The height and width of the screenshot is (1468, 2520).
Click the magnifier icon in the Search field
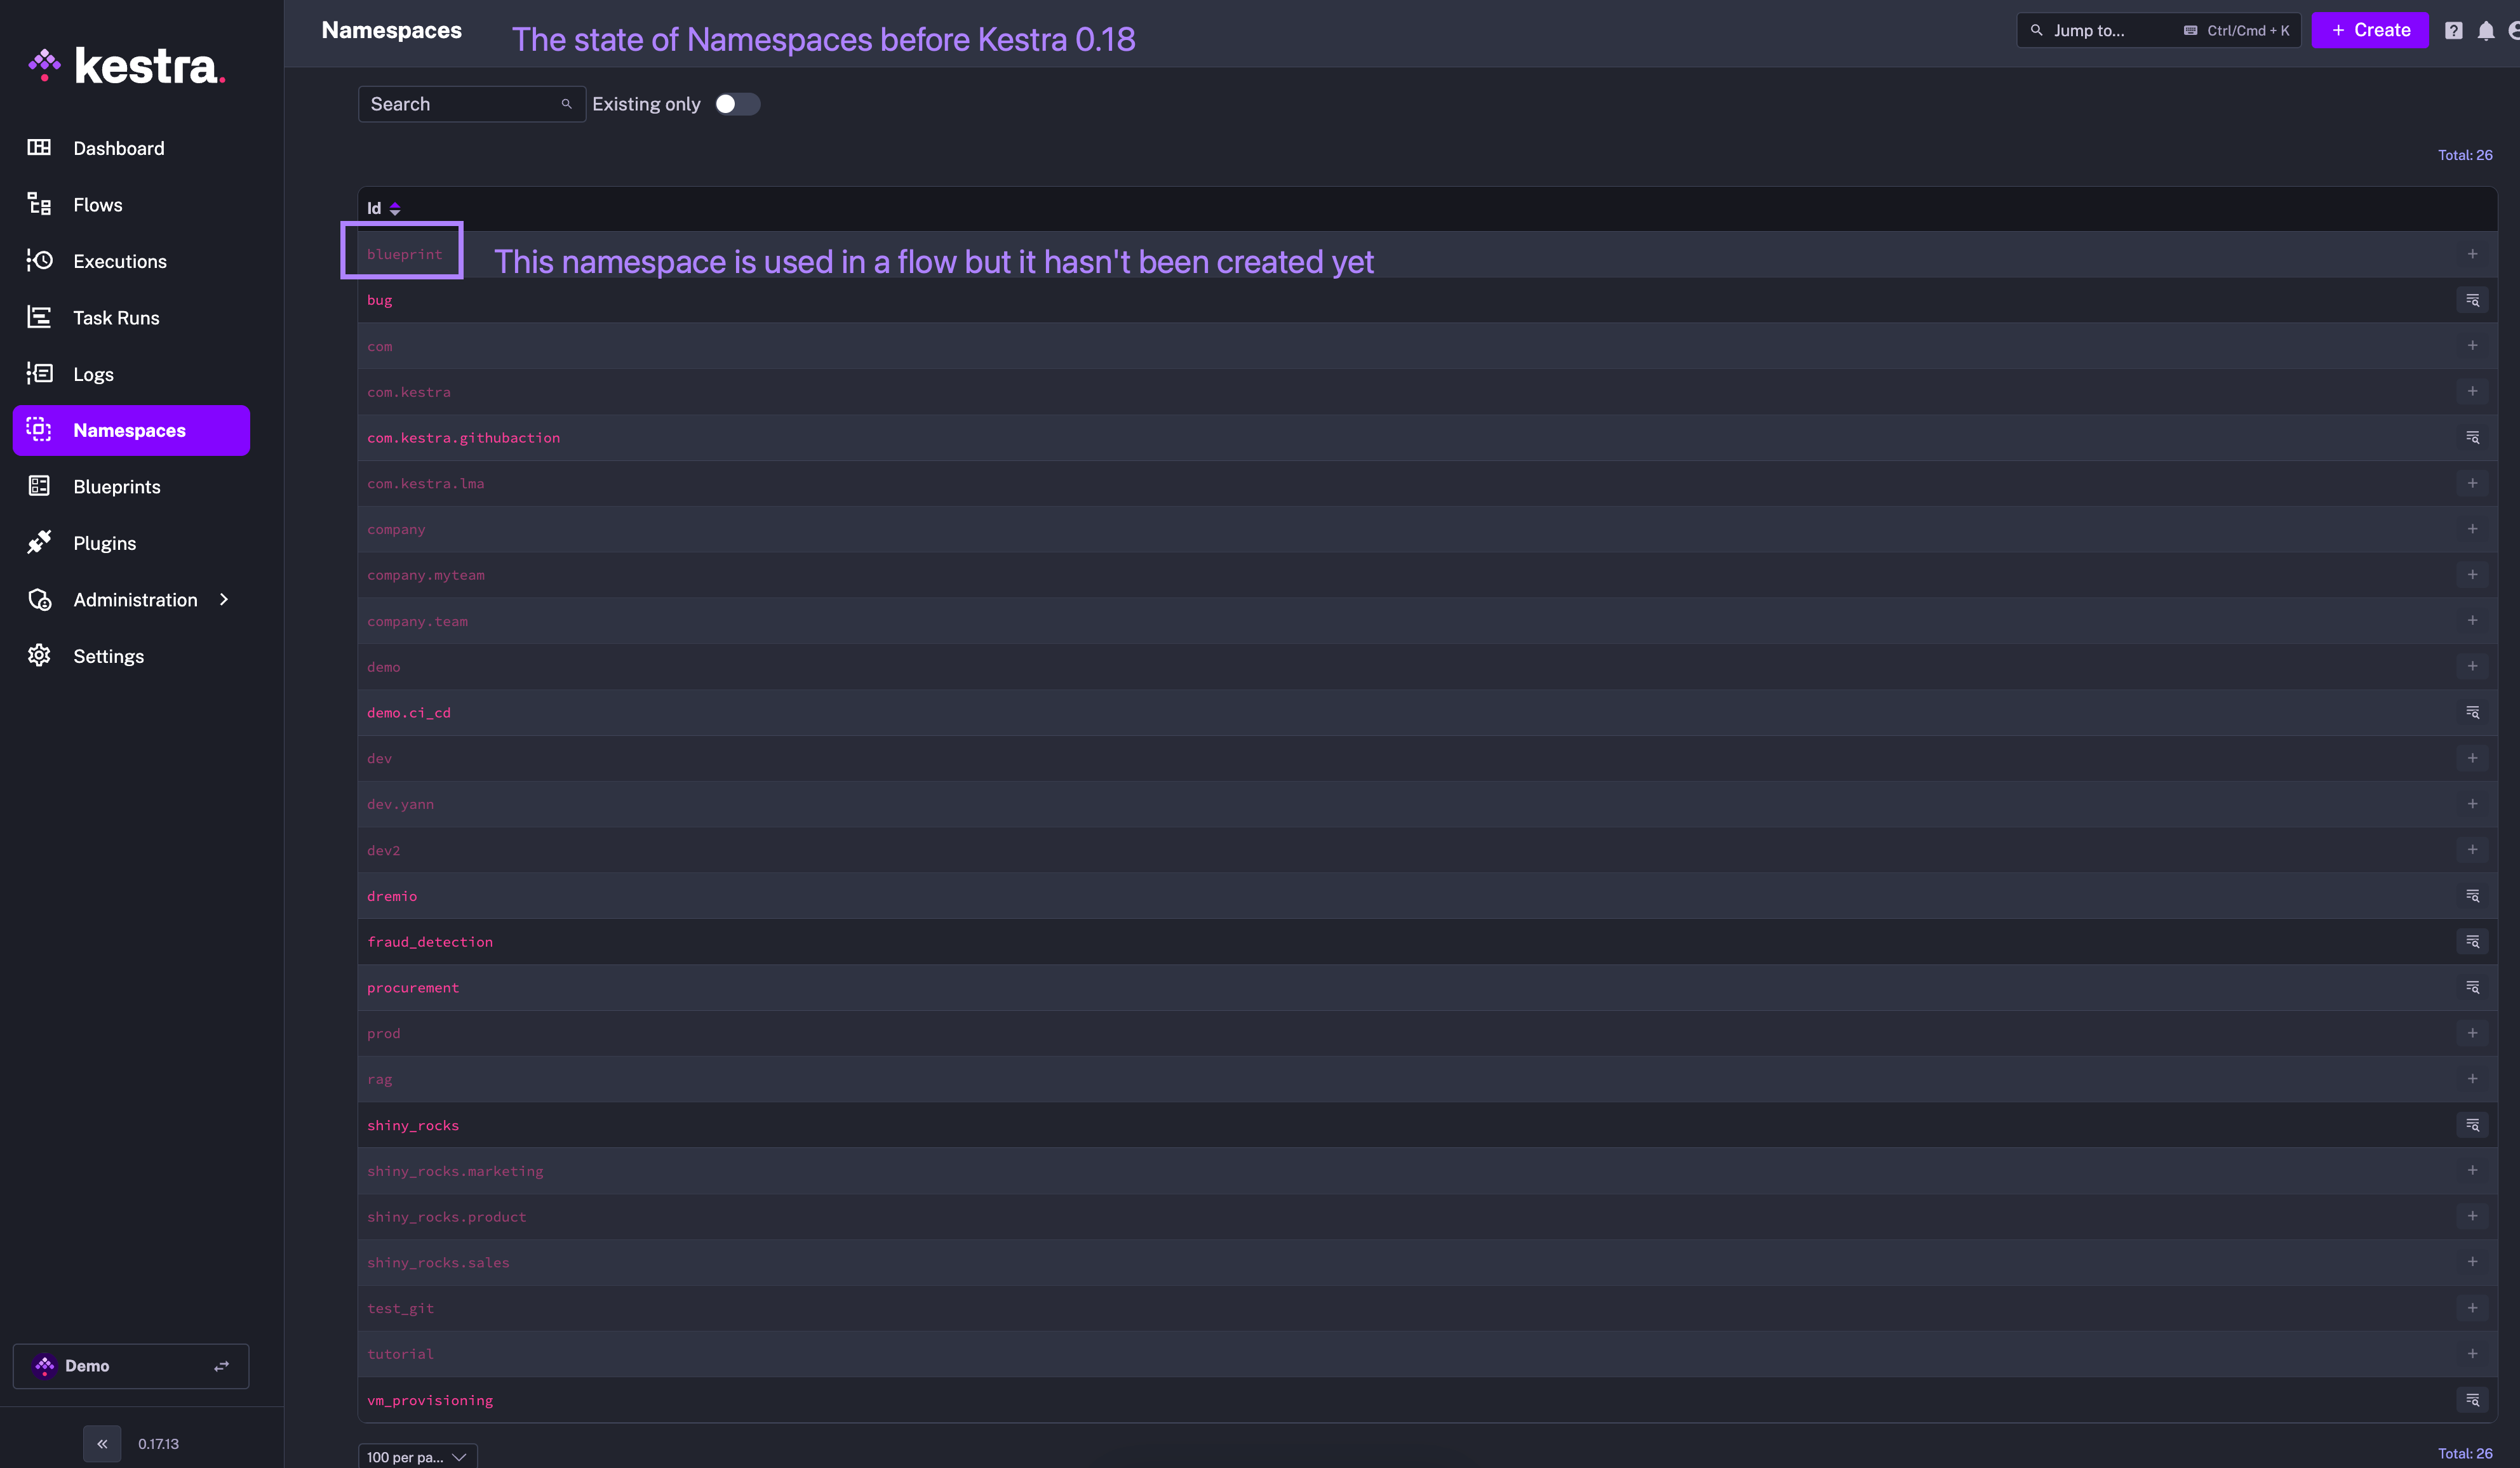566,104
